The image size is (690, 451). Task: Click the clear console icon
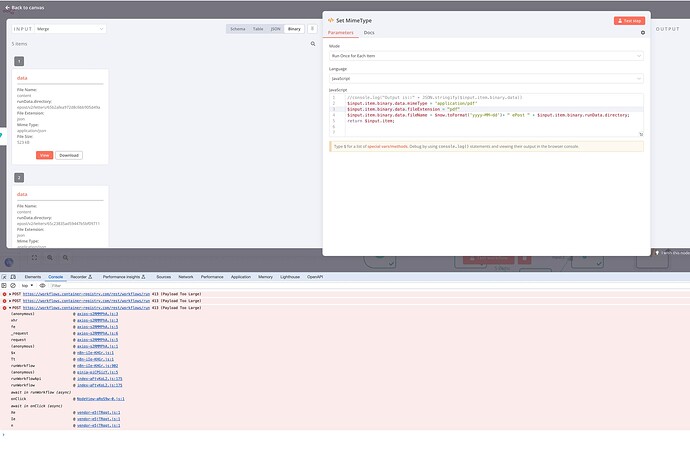[x=15, y=285]
